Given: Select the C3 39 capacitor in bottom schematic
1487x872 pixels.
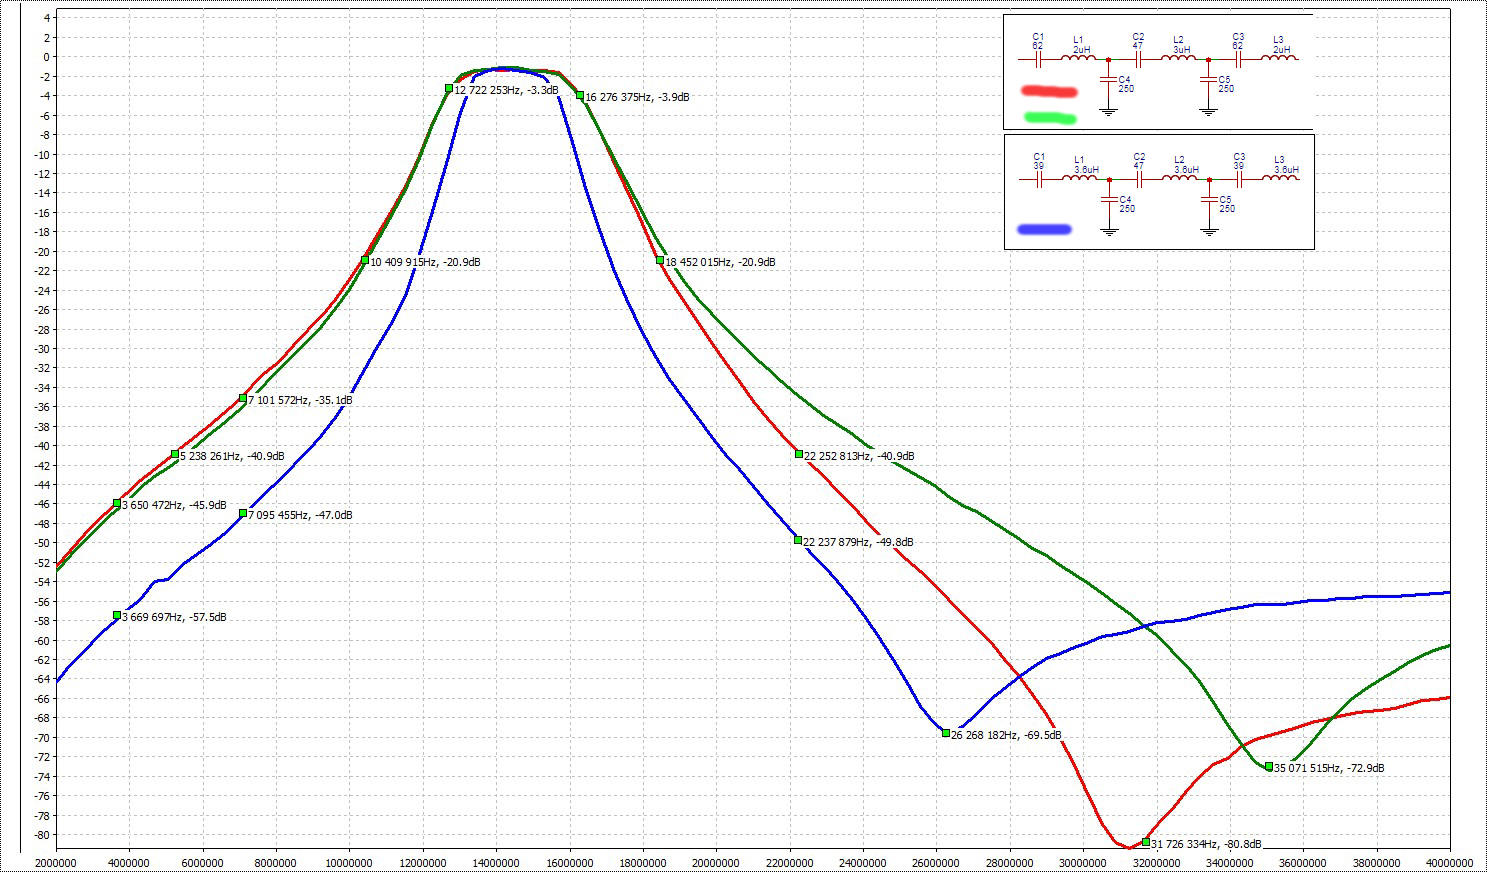Looking at the screenshot, I should tap(1239, 179).
